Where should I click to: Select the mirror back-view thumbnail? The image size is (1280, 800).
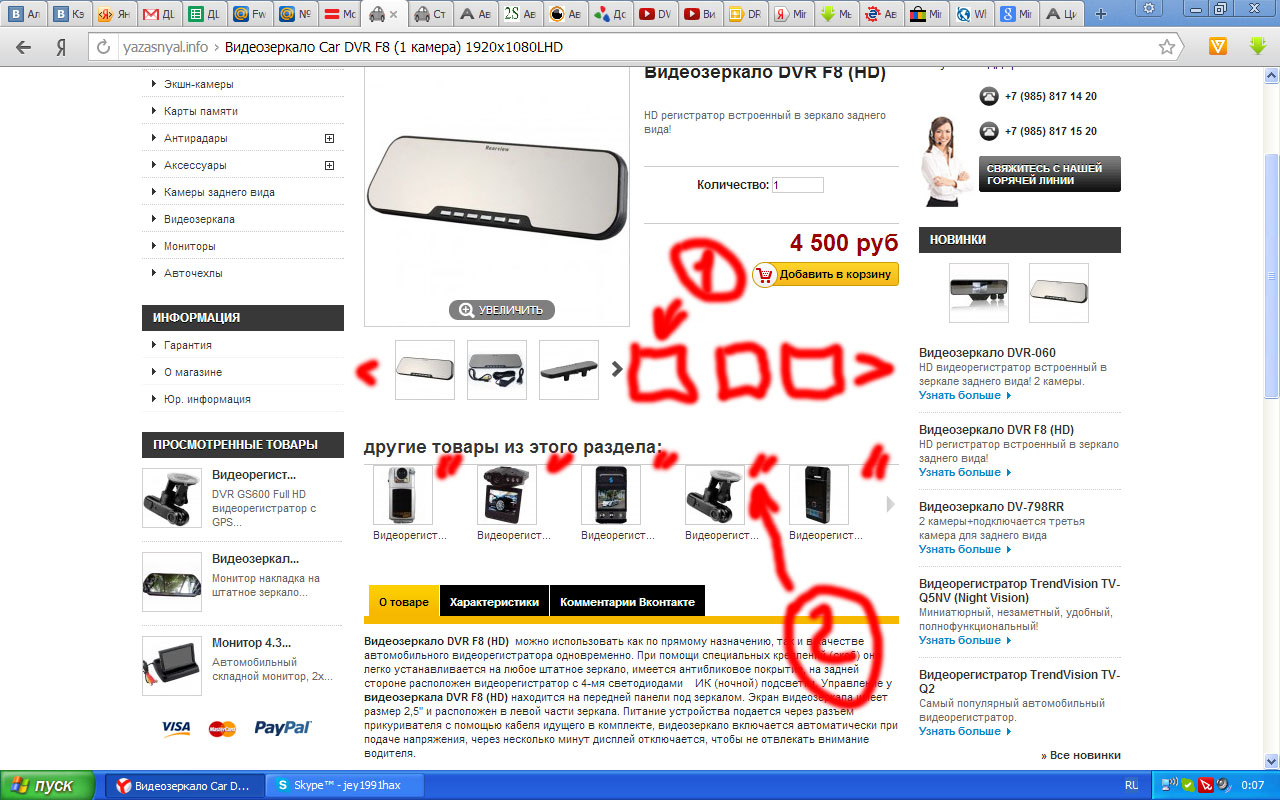click(569, 370)
